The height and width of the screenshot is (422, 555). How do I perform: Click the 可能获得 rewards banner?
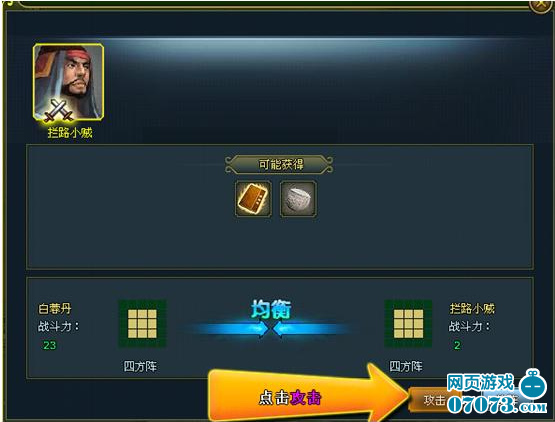click(x=279, y=164)
